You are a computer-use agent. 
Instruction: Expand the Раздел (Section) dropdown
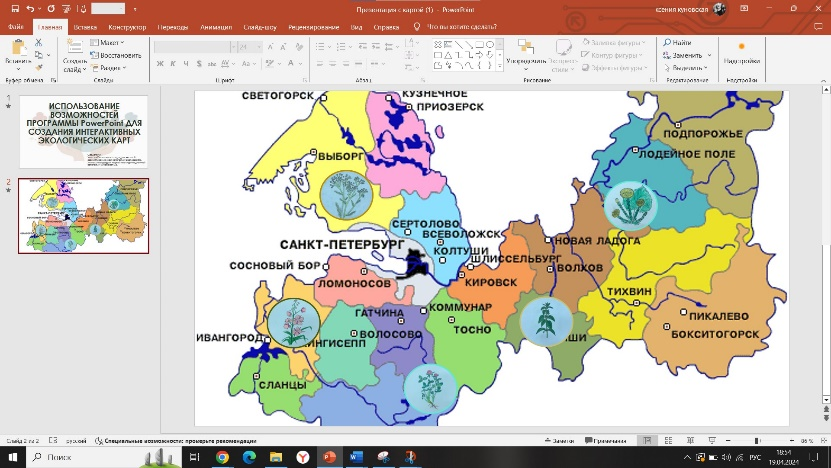point(110,68)
